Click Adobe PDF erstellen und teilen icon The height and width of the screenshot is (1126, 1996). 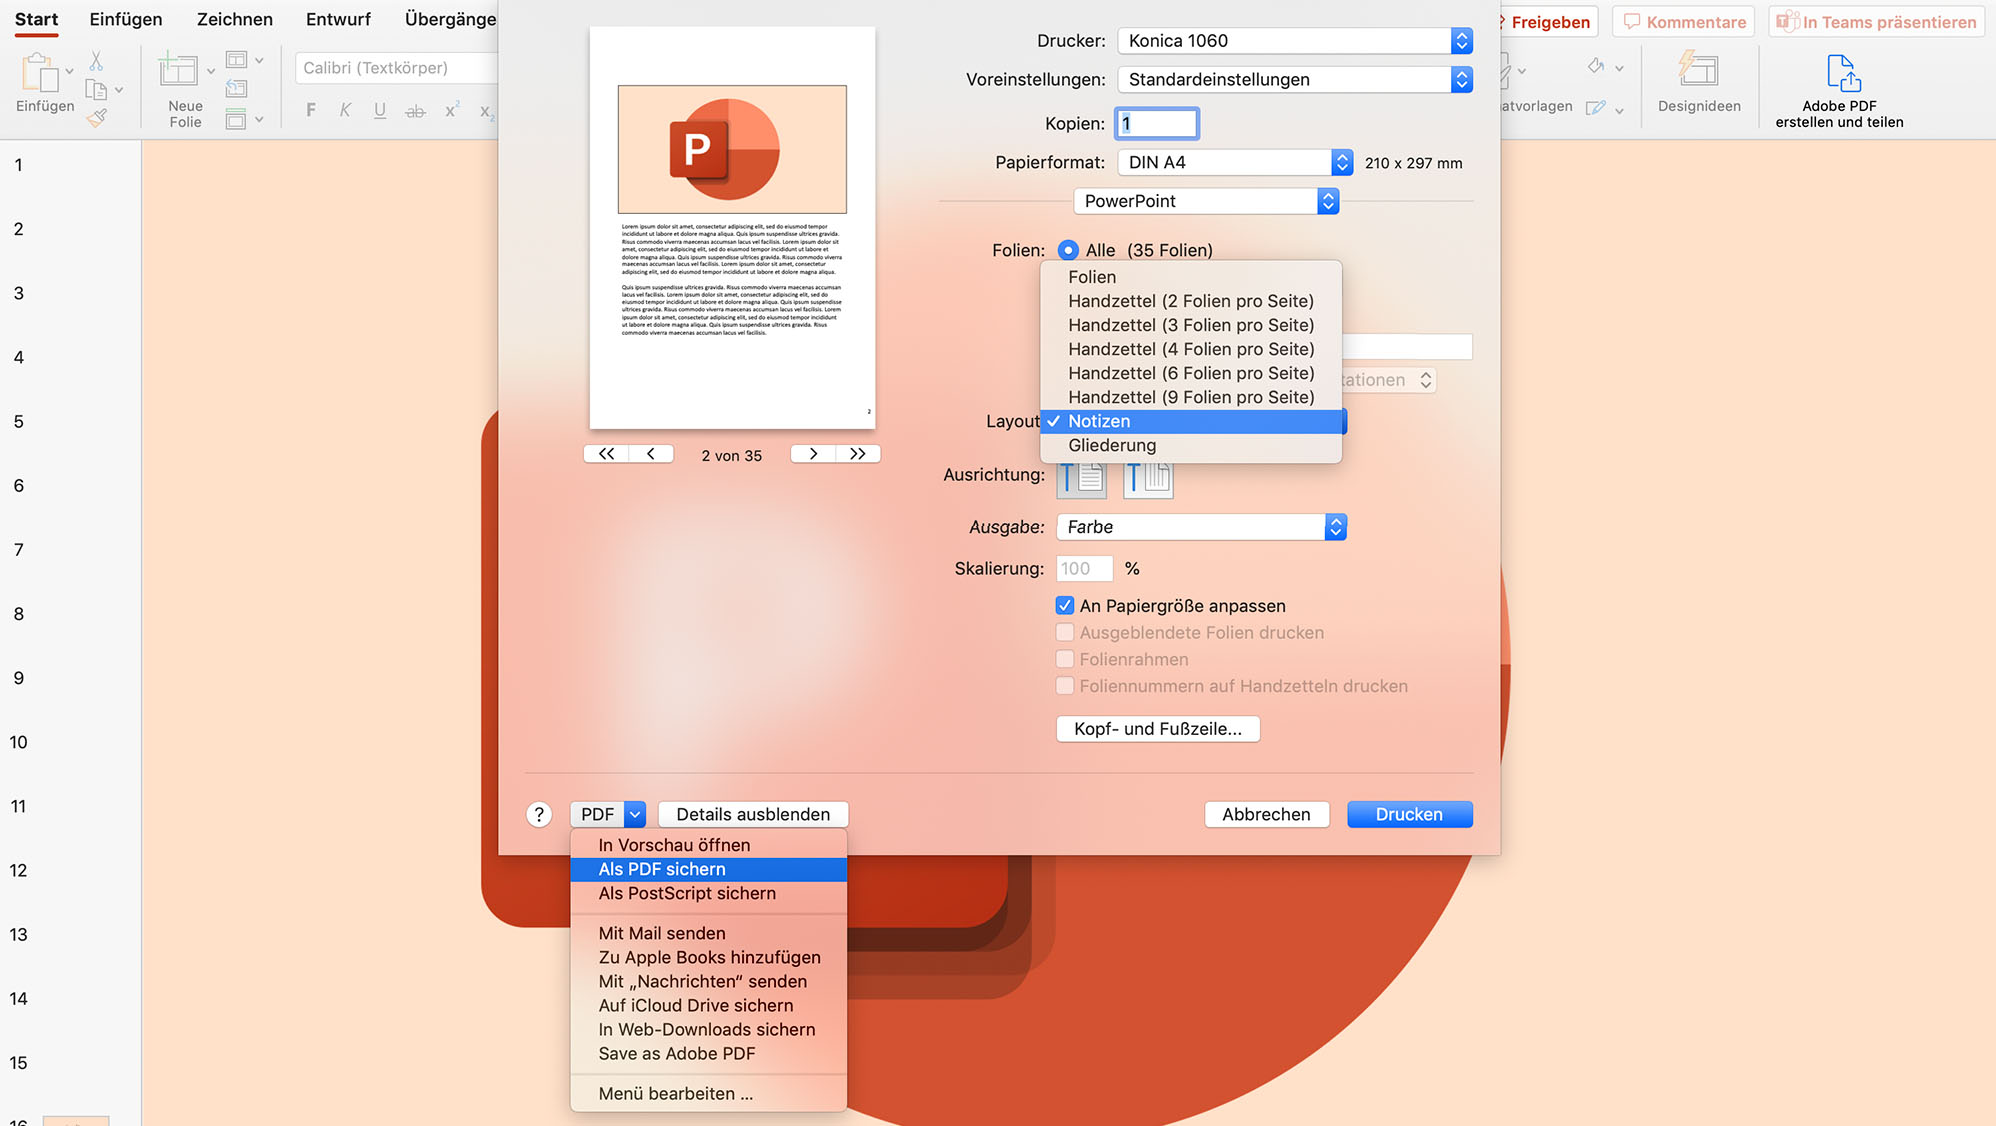1842,73
